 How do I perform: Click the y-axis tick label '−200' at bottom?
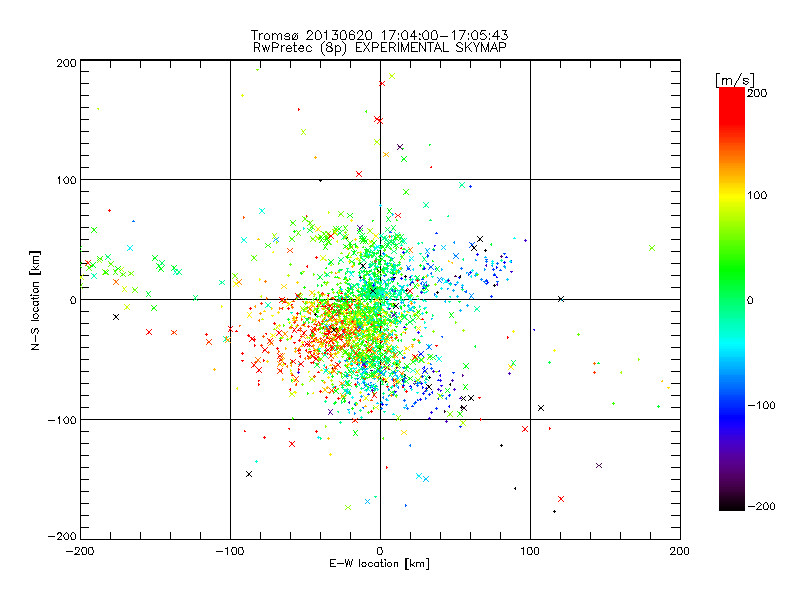[x=62, y=536]
